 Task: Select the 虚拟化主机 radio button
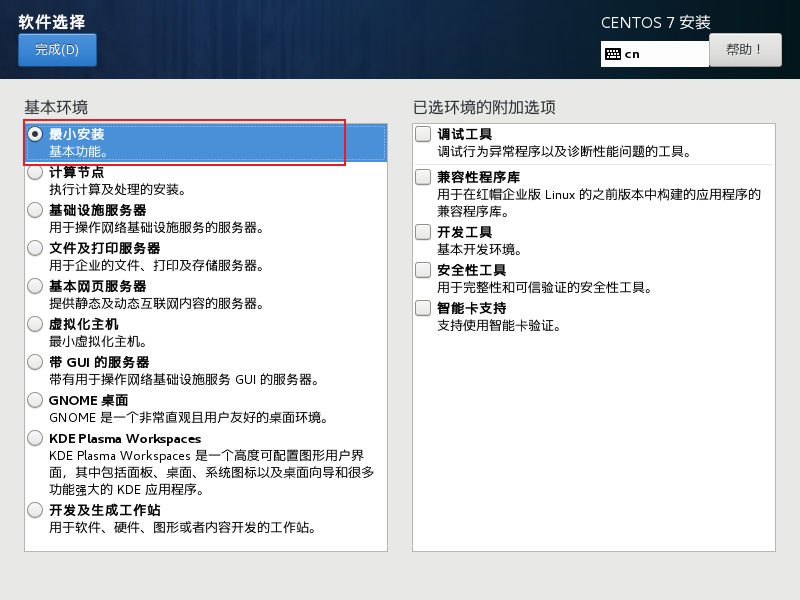coord(35,324)
